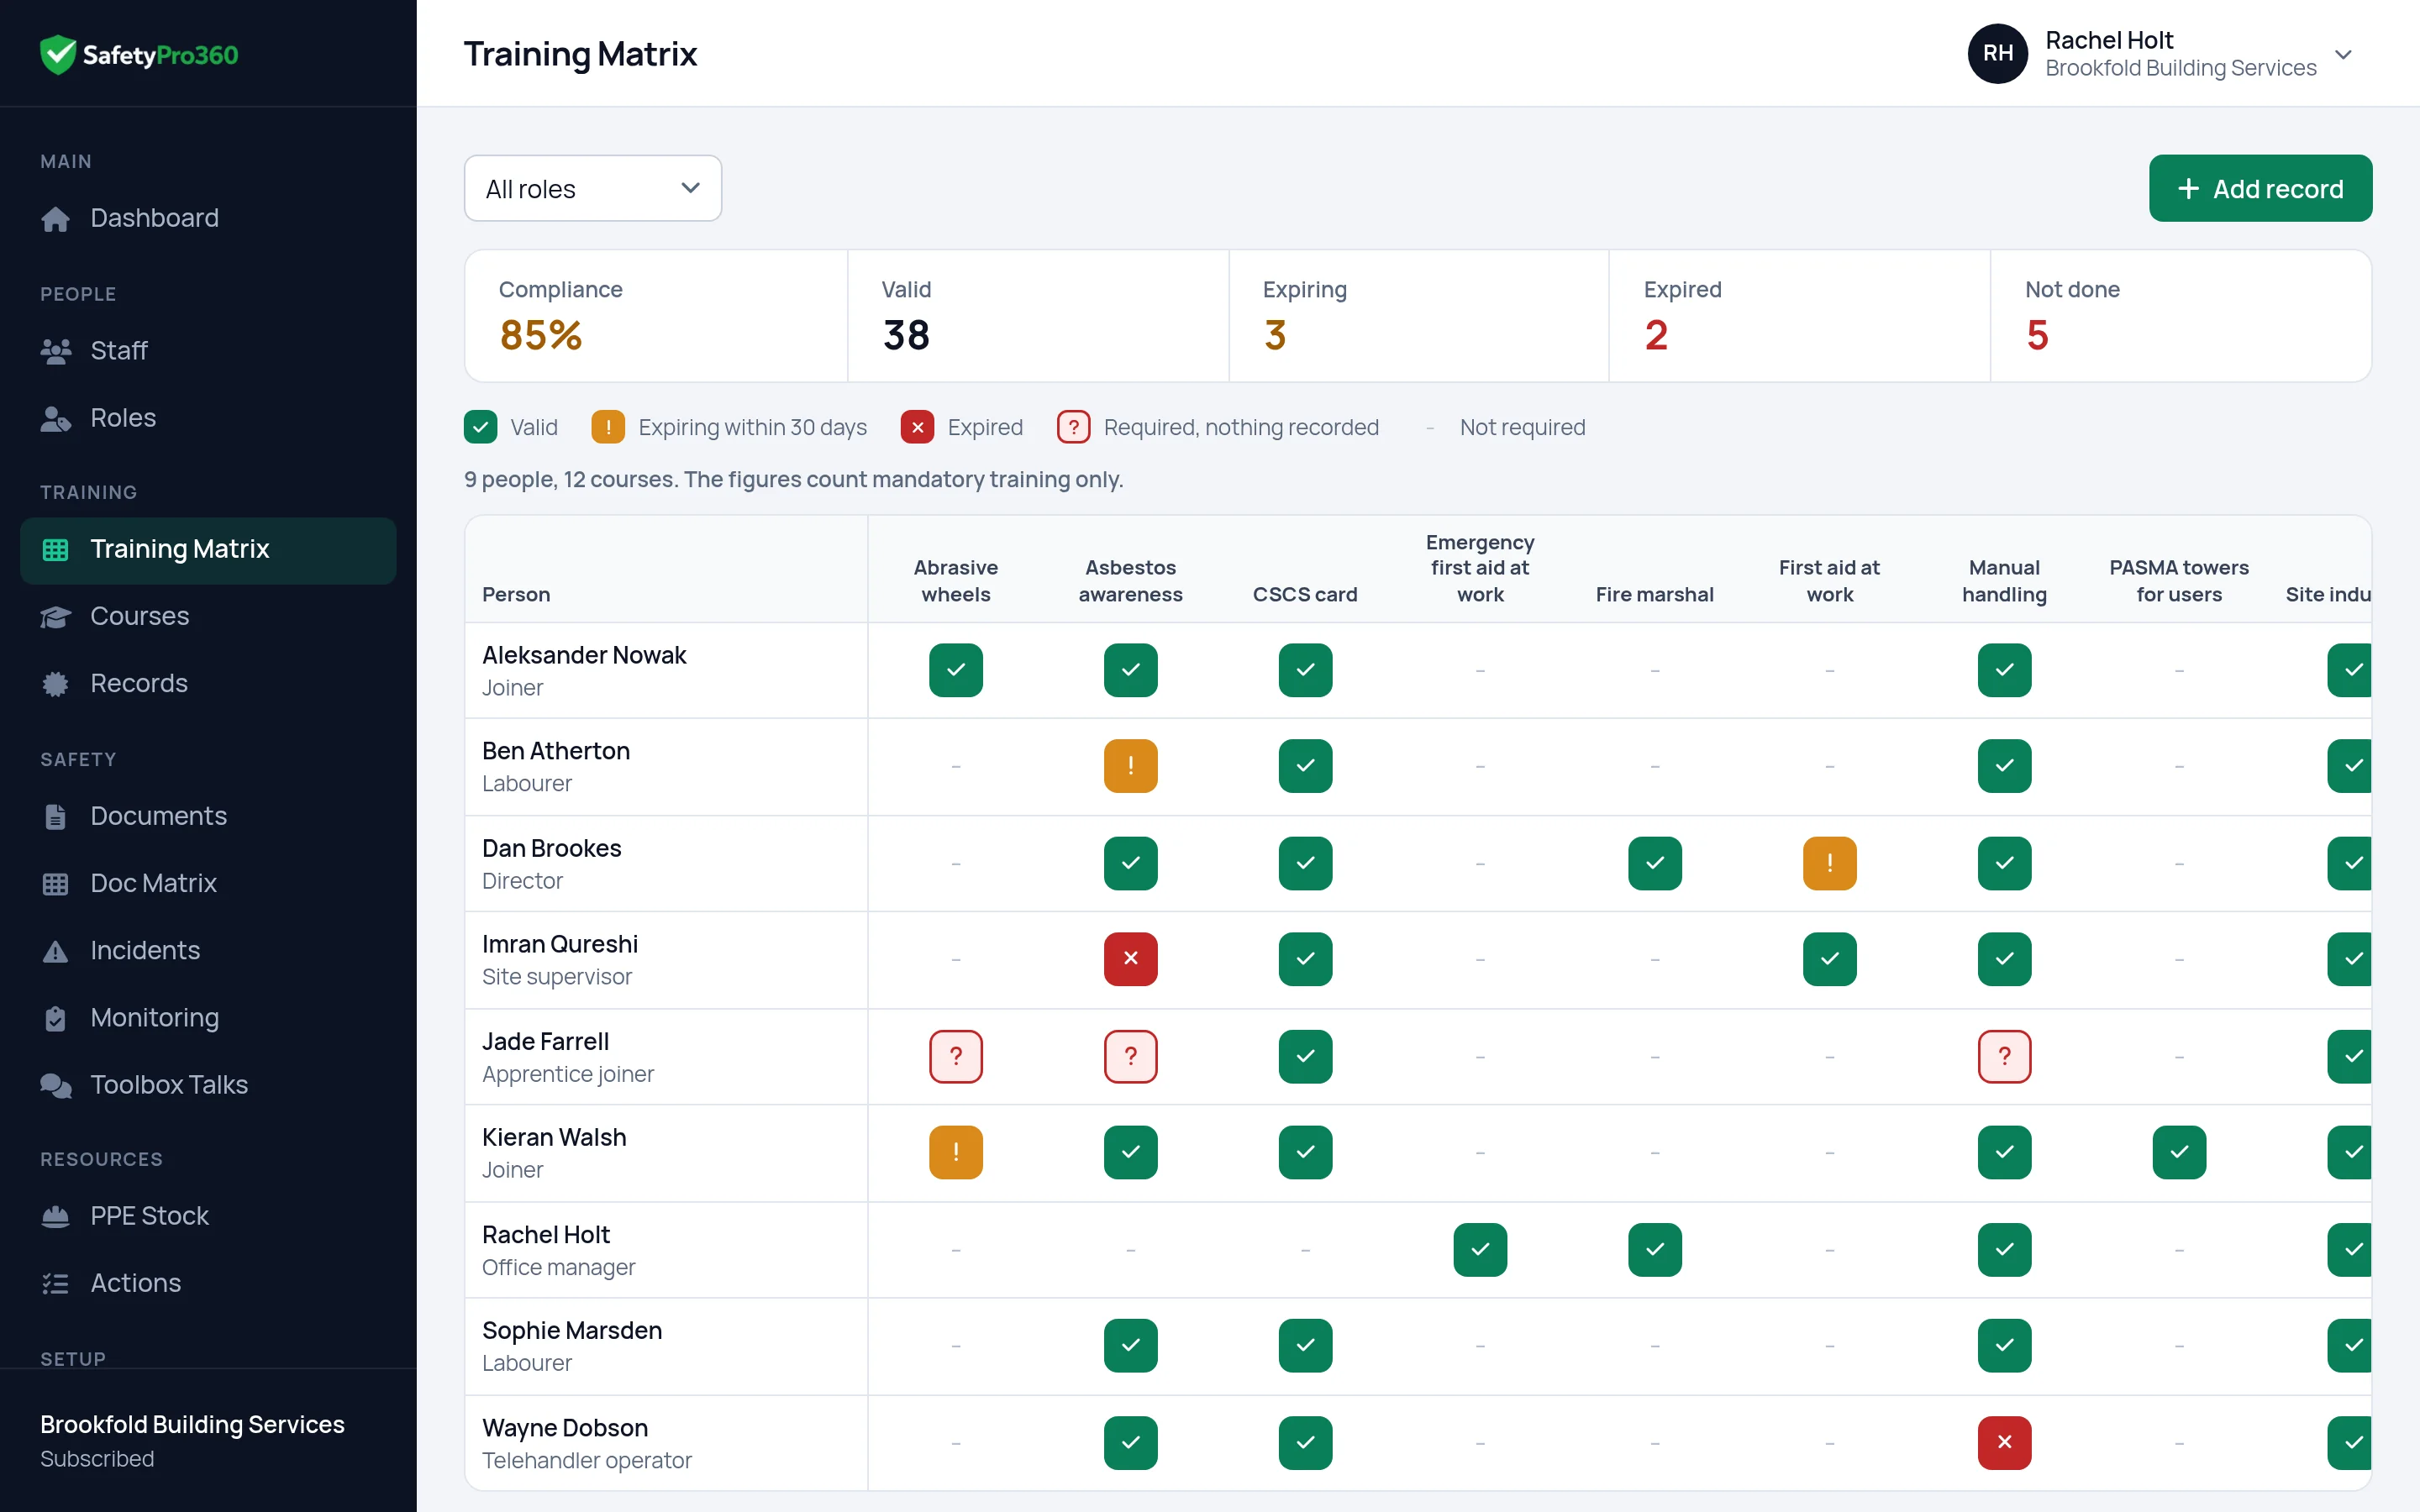2420x1512 pixels.
Task: Navigate to Incidents
Action: click(208, 950)
